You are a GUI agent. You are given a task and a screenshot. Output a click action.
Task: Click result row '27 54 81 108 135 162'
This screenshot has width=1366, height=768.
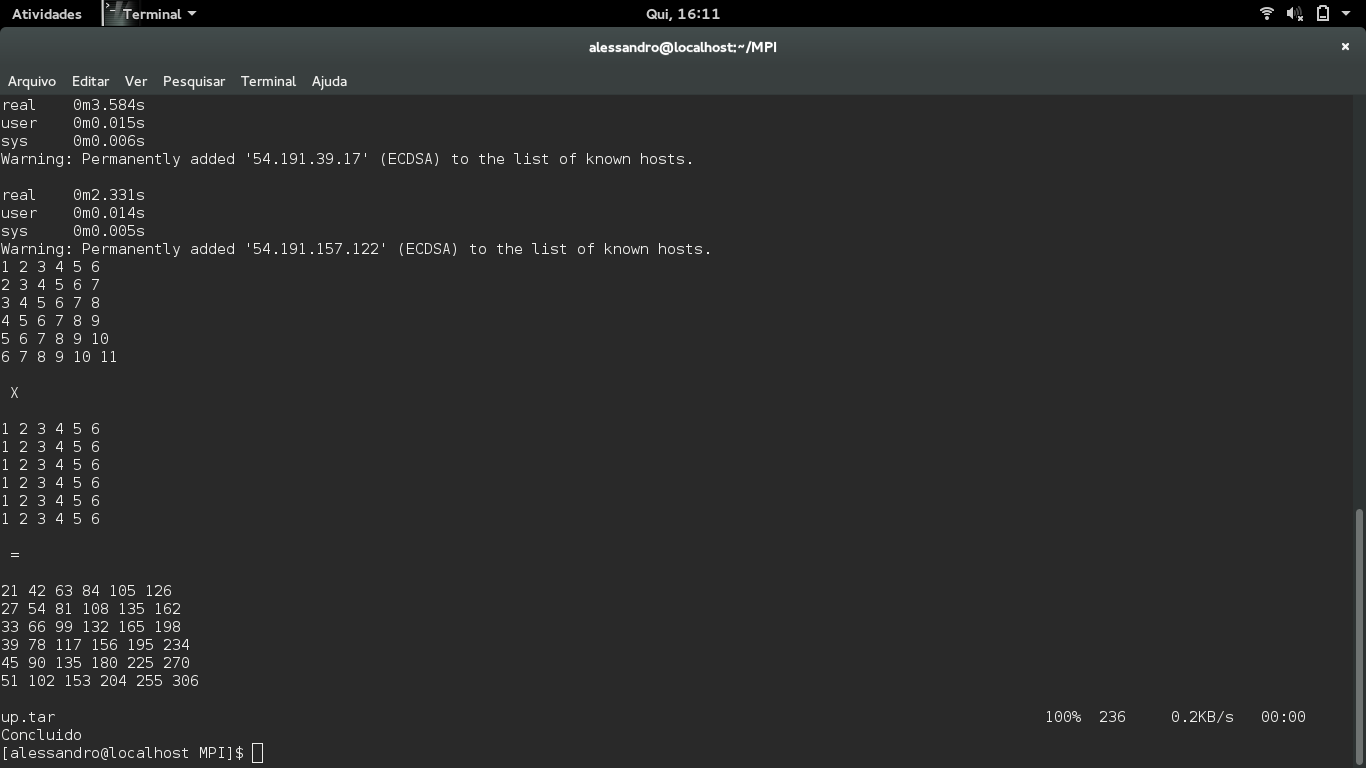point(91,609)
